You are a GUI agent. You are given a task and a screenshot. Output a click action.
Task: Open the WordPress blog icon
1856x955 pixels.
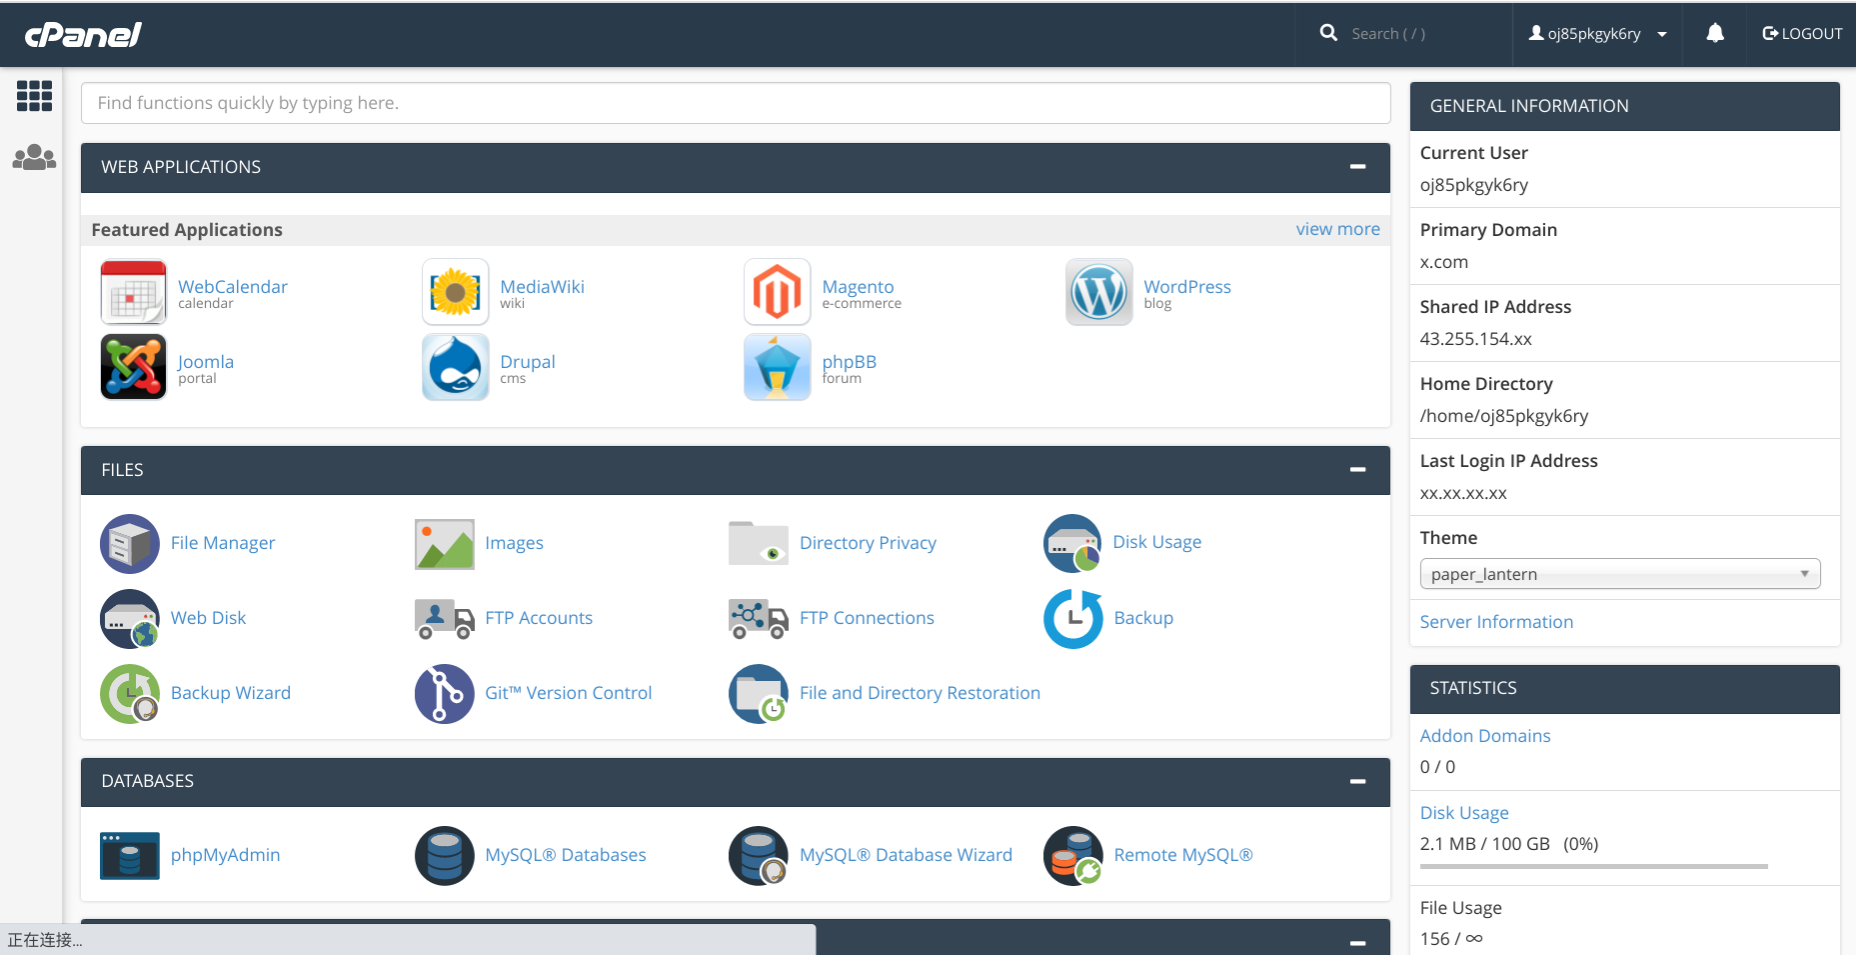pyautogui.click(x=1099, y=292)
